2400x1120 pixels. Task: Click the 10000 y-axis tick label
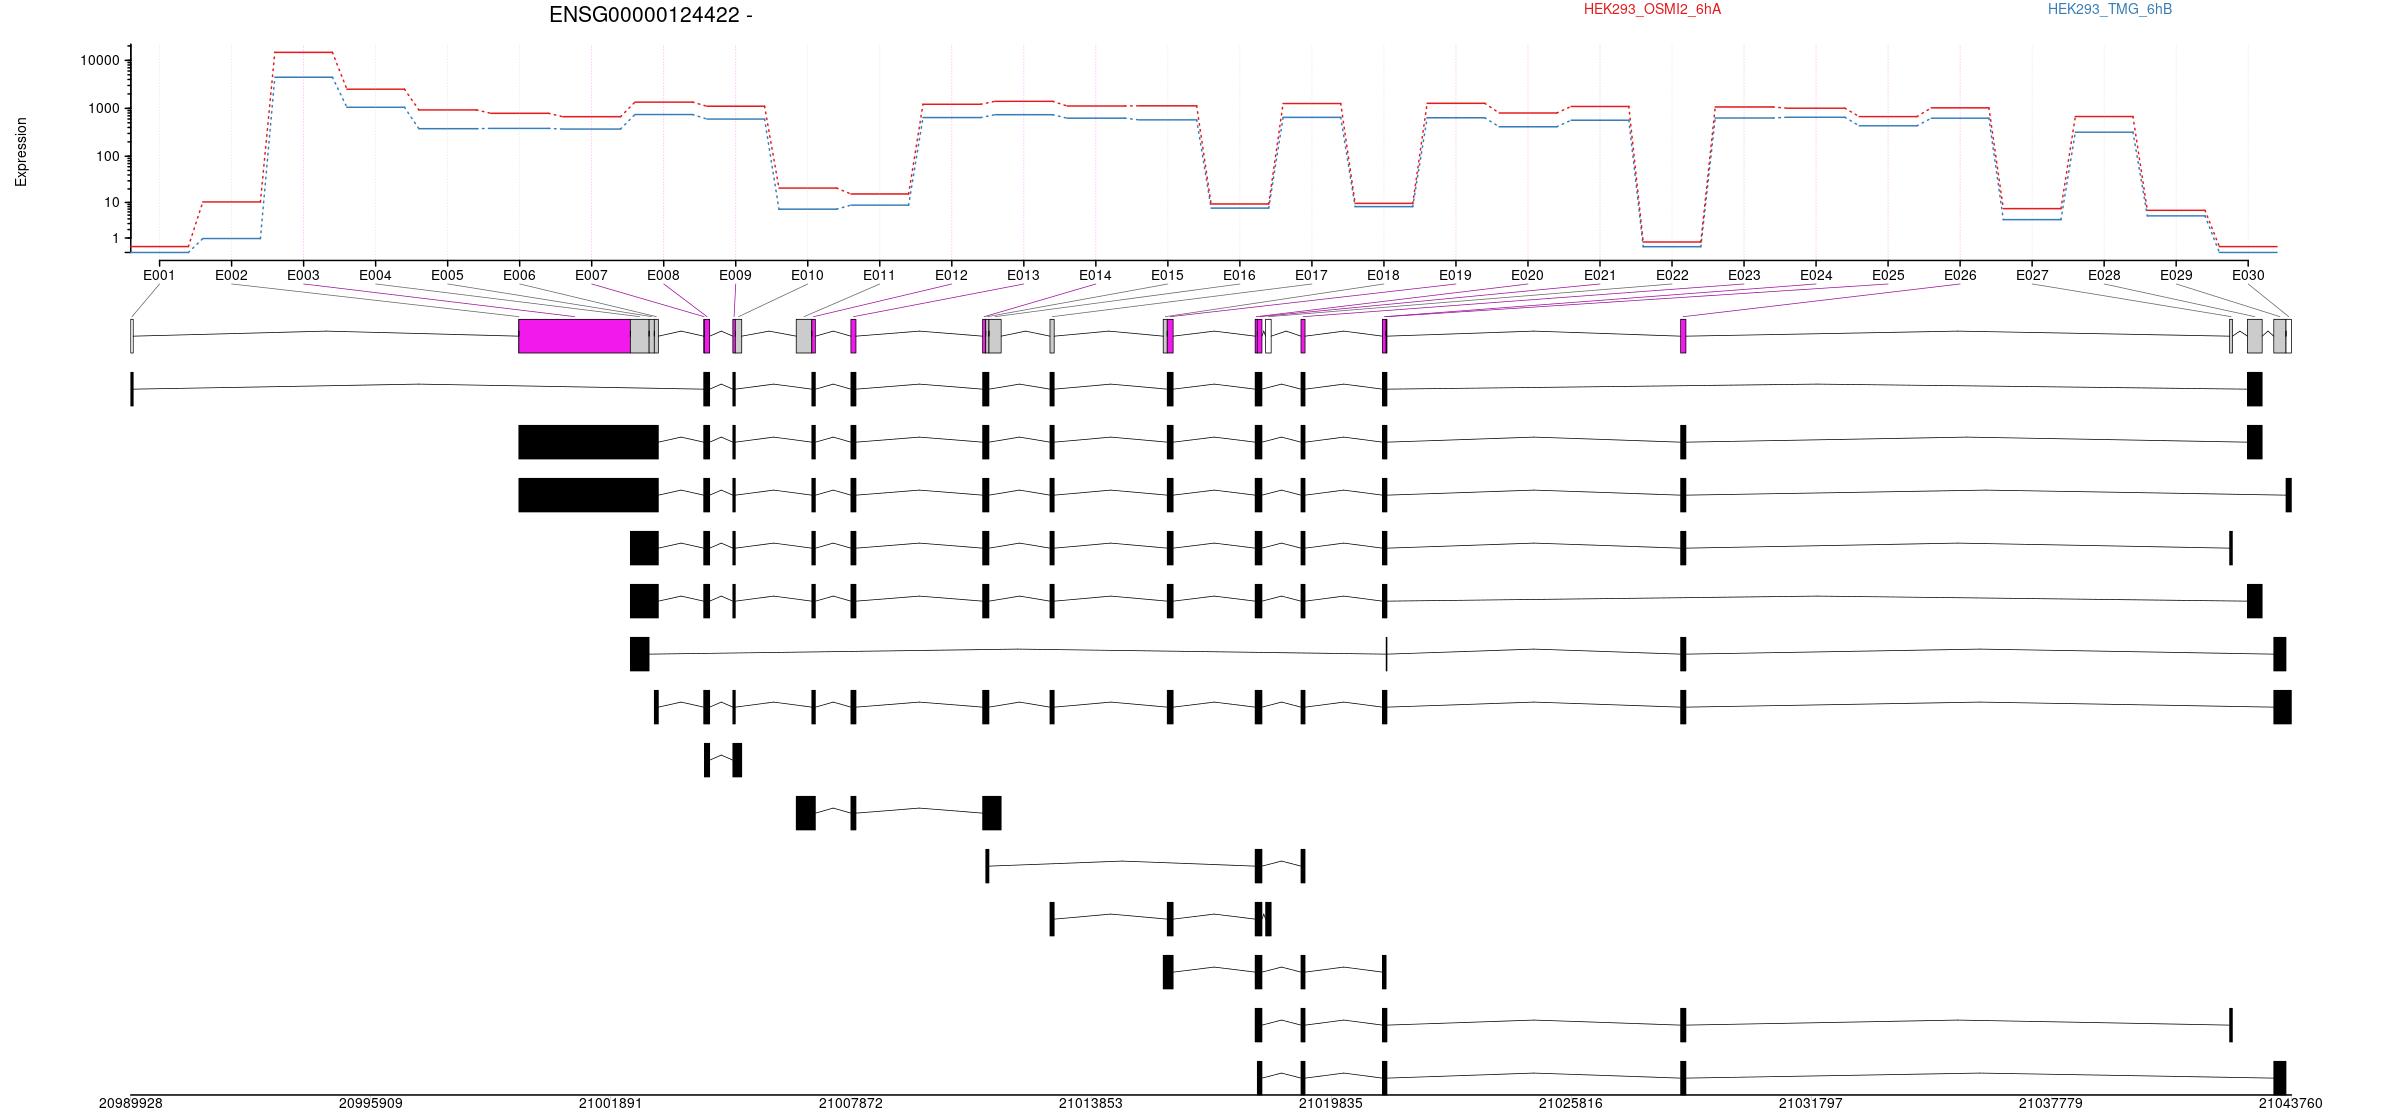pos(99,61)
